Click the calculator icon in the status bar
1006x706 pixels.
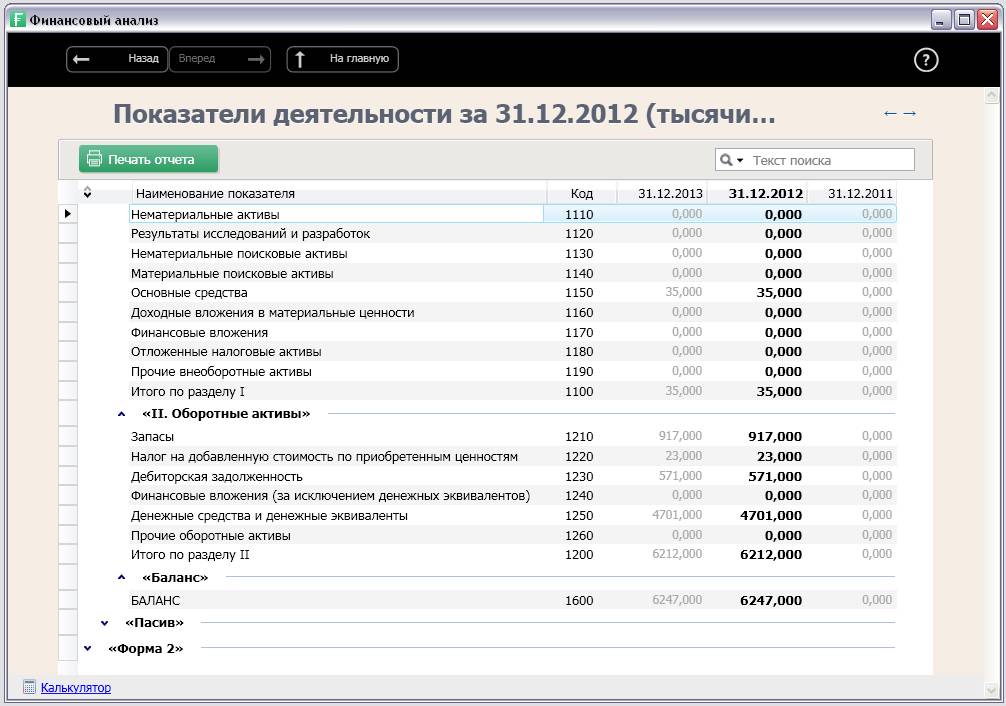[29, 688]
